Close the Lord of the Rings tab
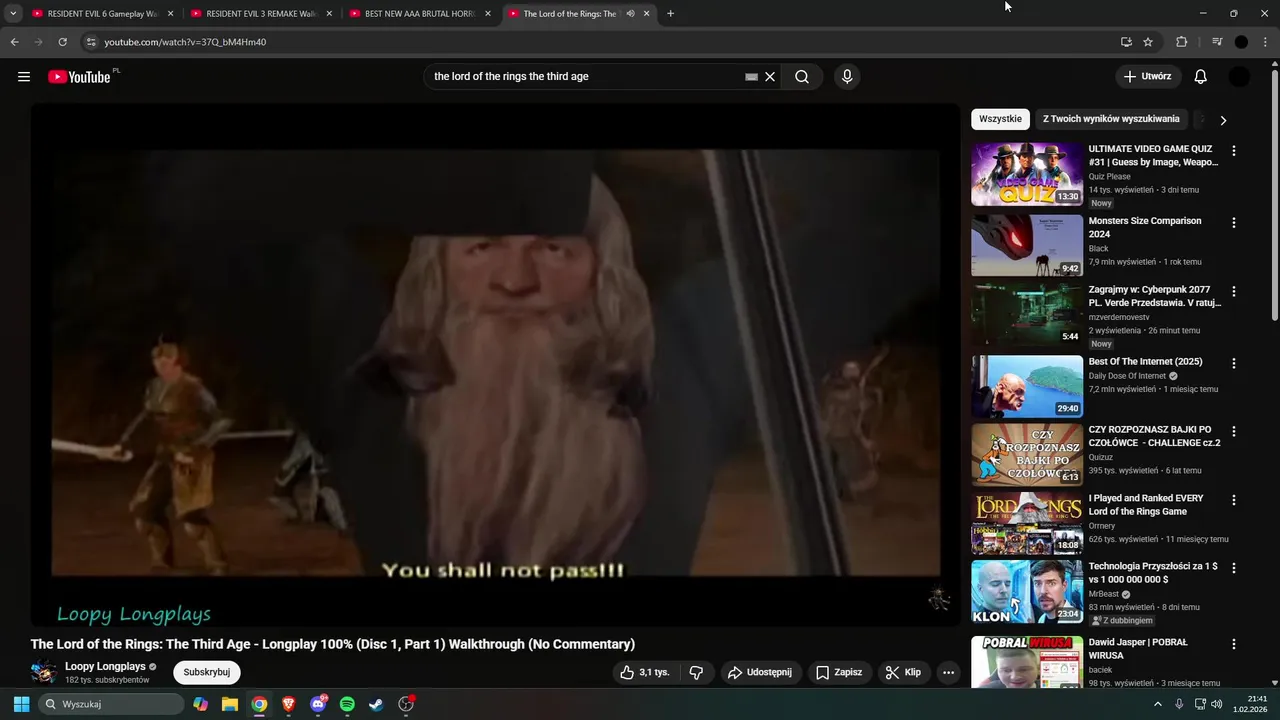 click(646, 14)
